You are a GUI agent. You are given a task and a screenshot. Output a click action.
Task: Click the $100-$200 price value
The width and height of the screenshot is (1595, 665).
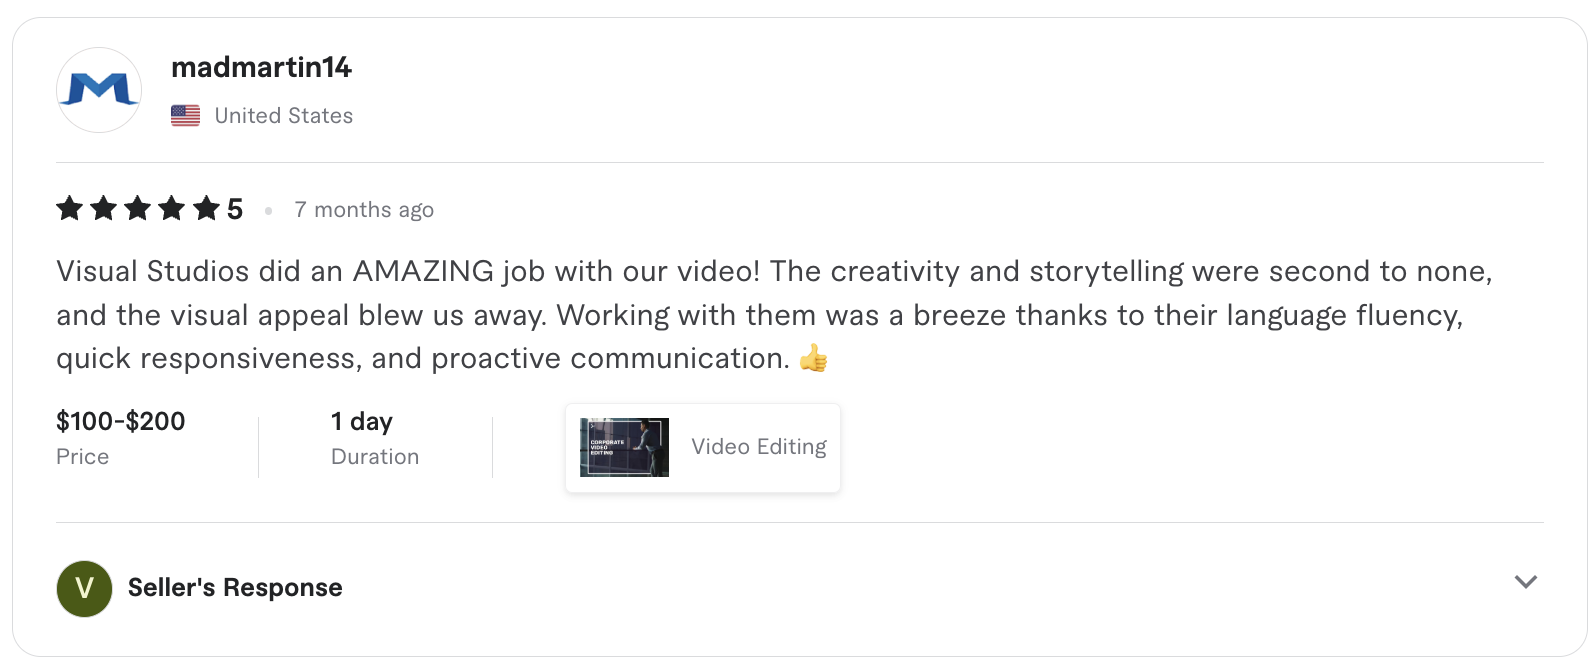[121, 421]
